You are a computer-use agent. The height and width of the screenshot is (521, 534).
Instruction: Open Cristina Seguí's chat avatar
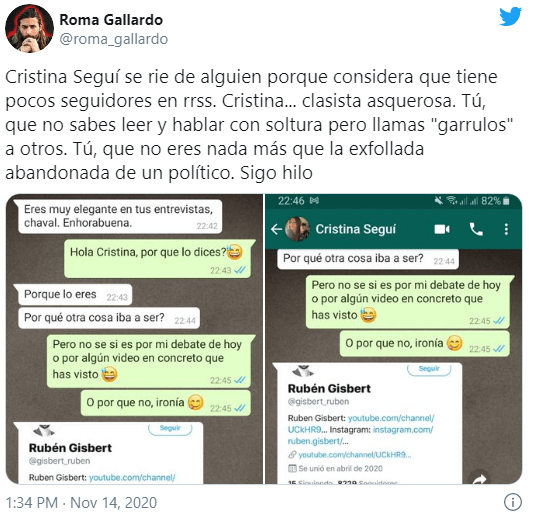click(x=297, y=229)
